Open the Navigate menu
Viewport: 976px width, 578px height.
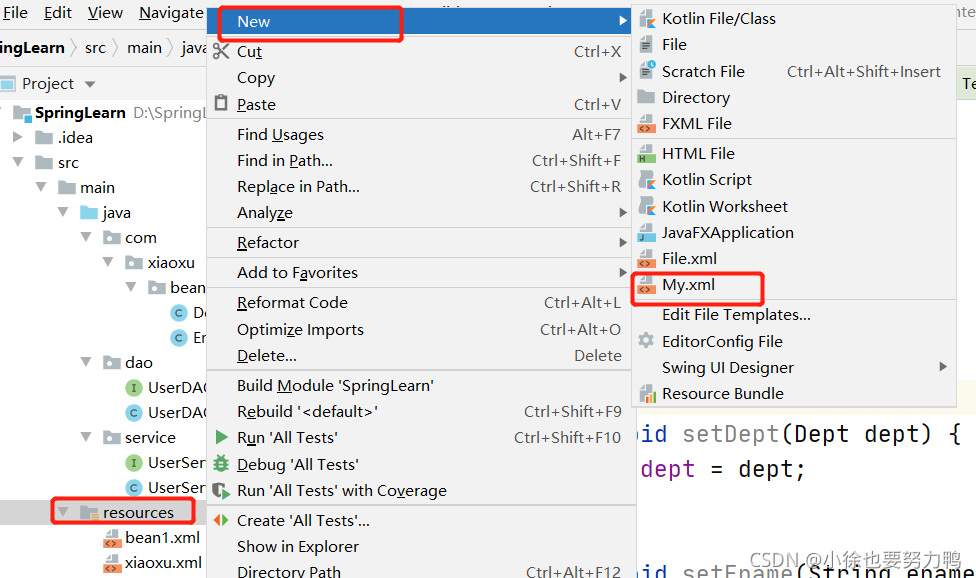(171, 12)
